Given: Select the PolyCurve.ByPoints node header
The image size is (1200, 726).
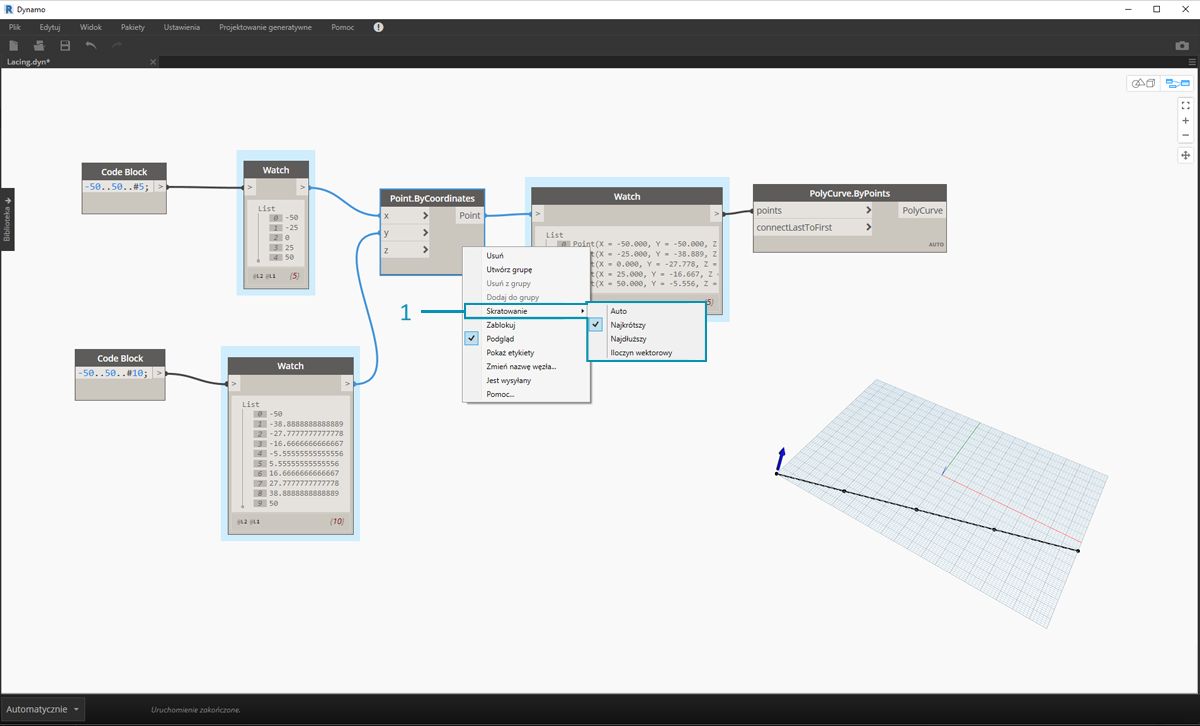Looking at the screenshot, I should (849, 192).
